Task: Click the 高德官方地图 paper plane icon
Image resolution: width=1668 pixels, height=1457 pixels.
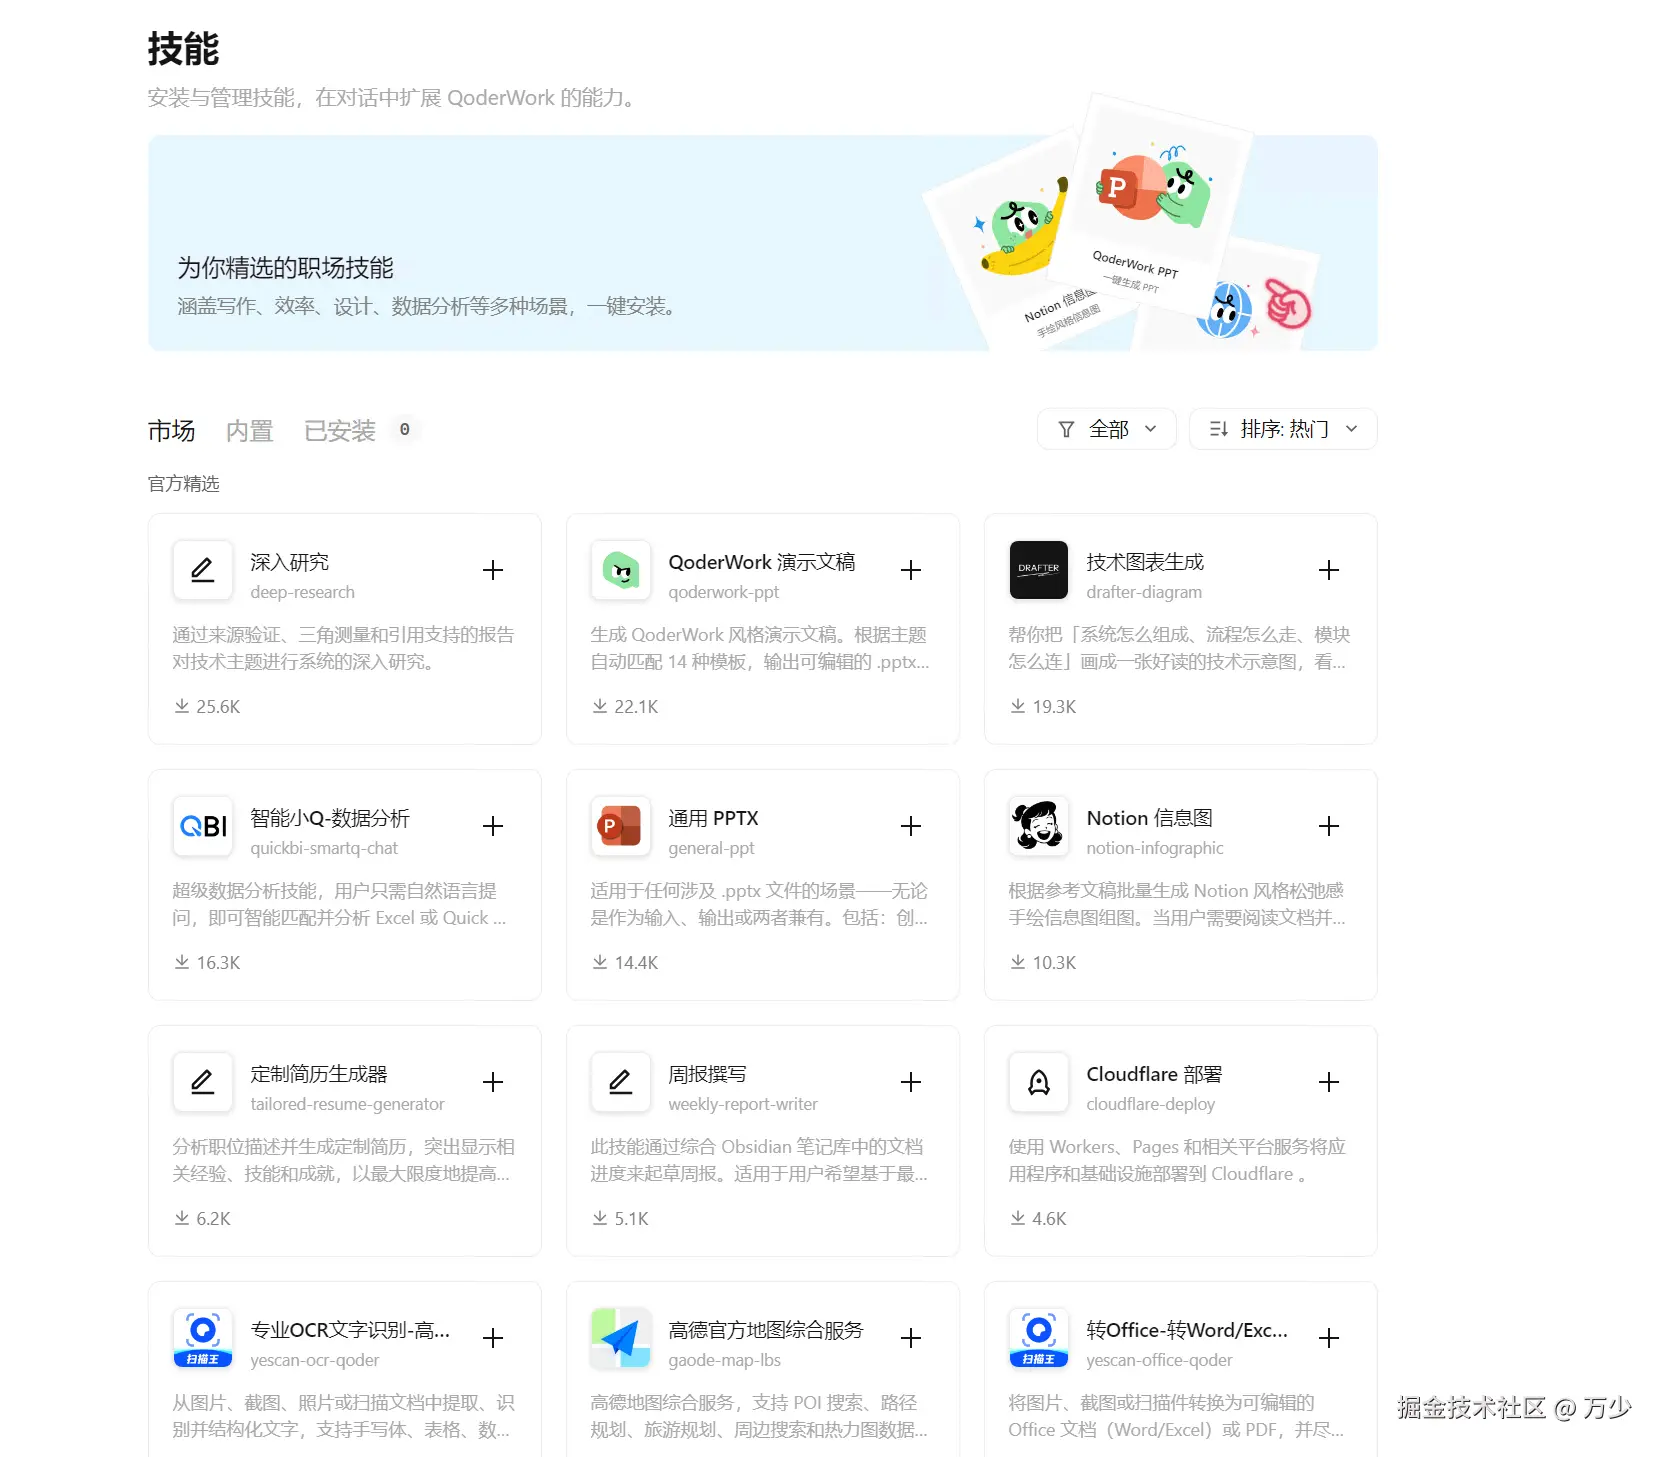Action: 621,1338
